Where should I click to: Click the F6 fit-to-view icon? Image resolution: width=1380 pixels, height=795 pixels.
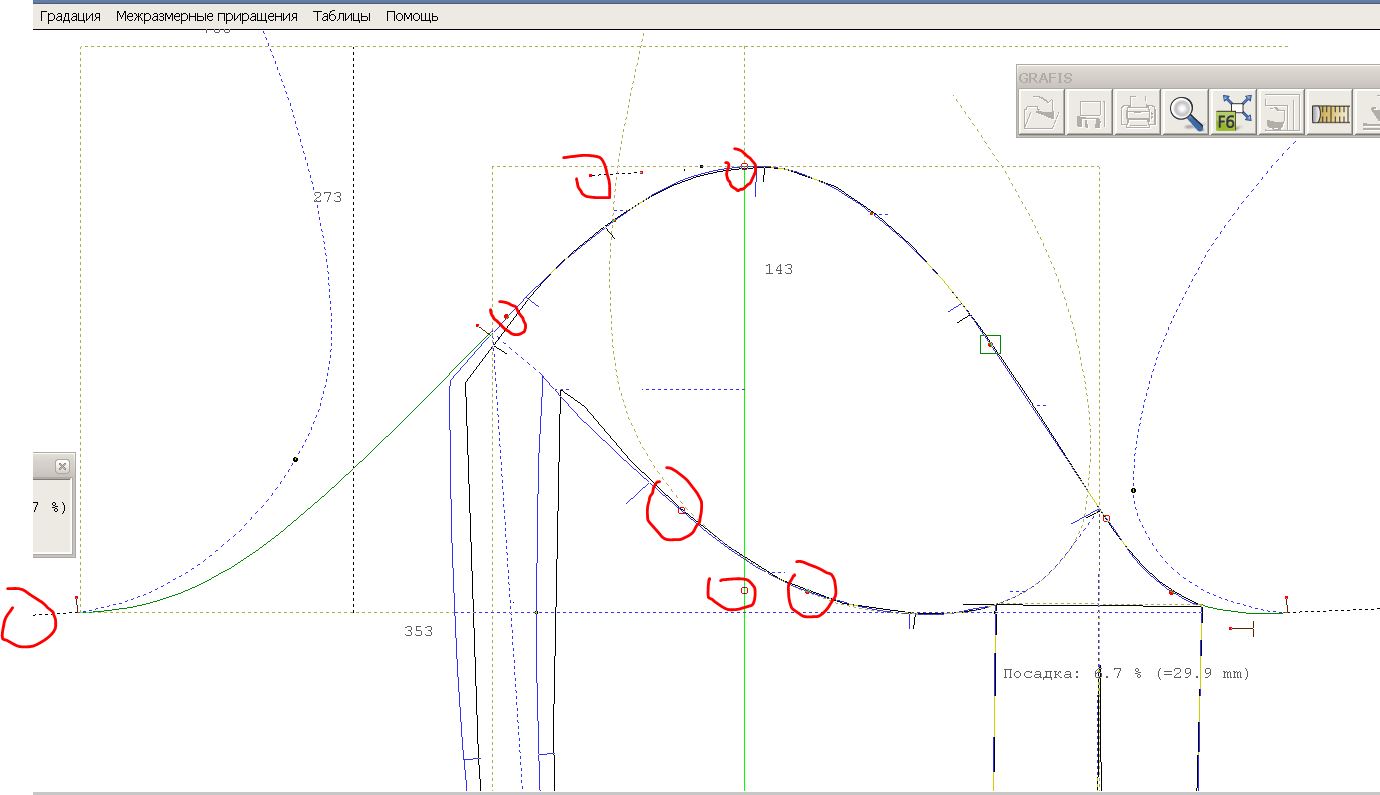click(1234, 112)
